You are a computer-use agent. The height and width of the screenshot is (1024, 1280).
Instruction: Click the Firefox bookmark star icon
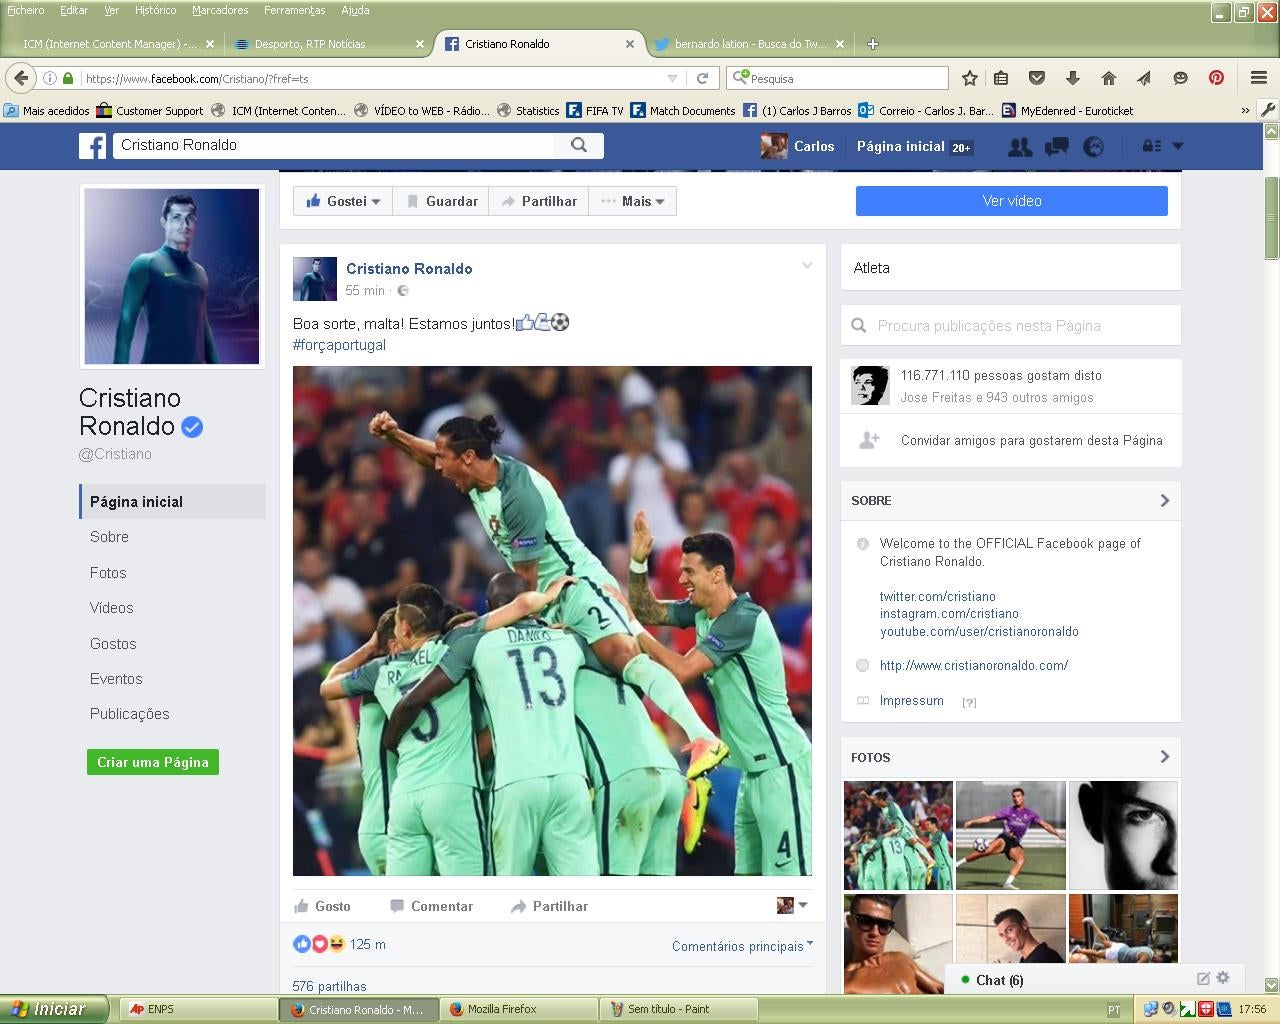969,78
